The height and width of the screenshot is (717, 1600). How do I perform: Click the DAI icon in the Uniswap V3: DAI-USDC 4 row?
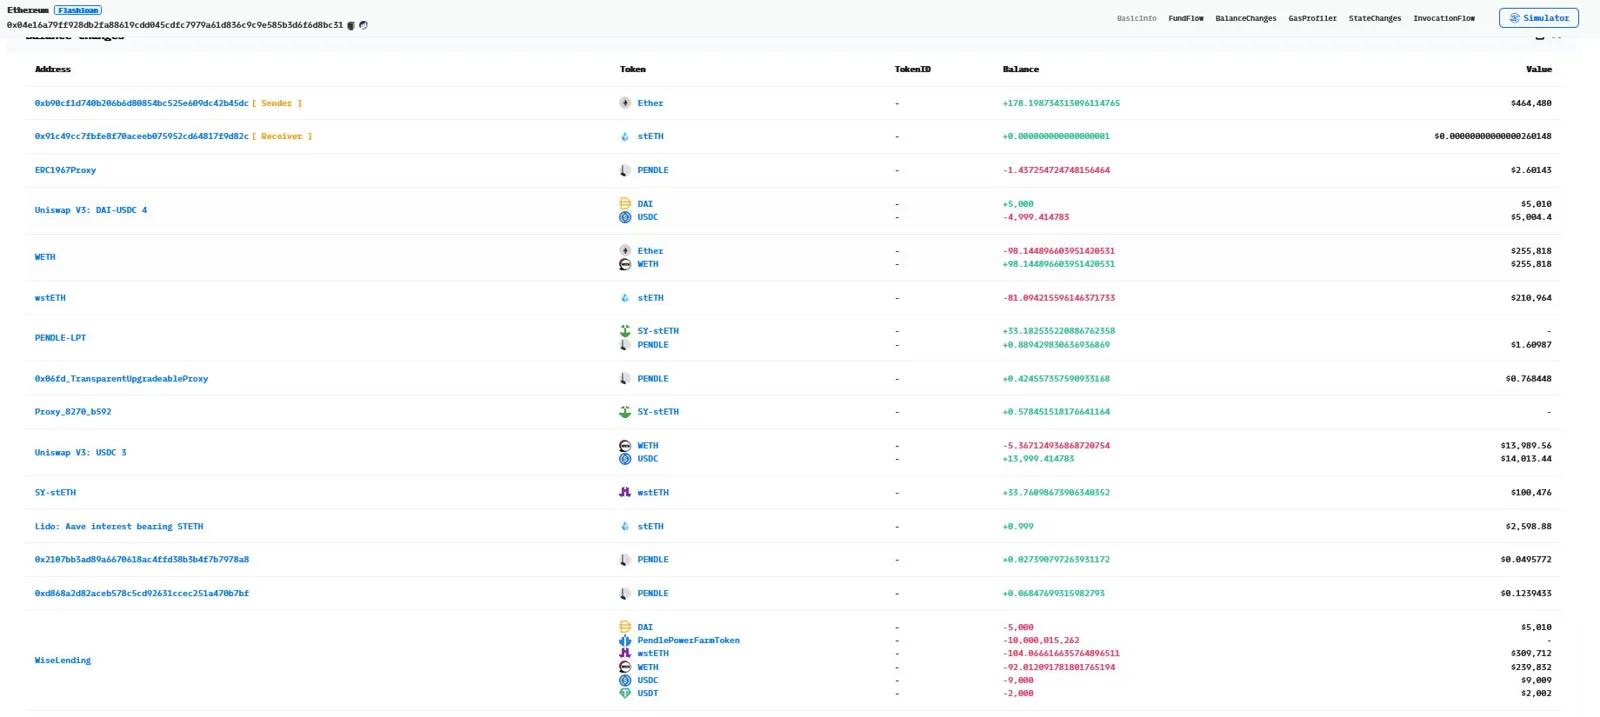[x=625, y=204]
